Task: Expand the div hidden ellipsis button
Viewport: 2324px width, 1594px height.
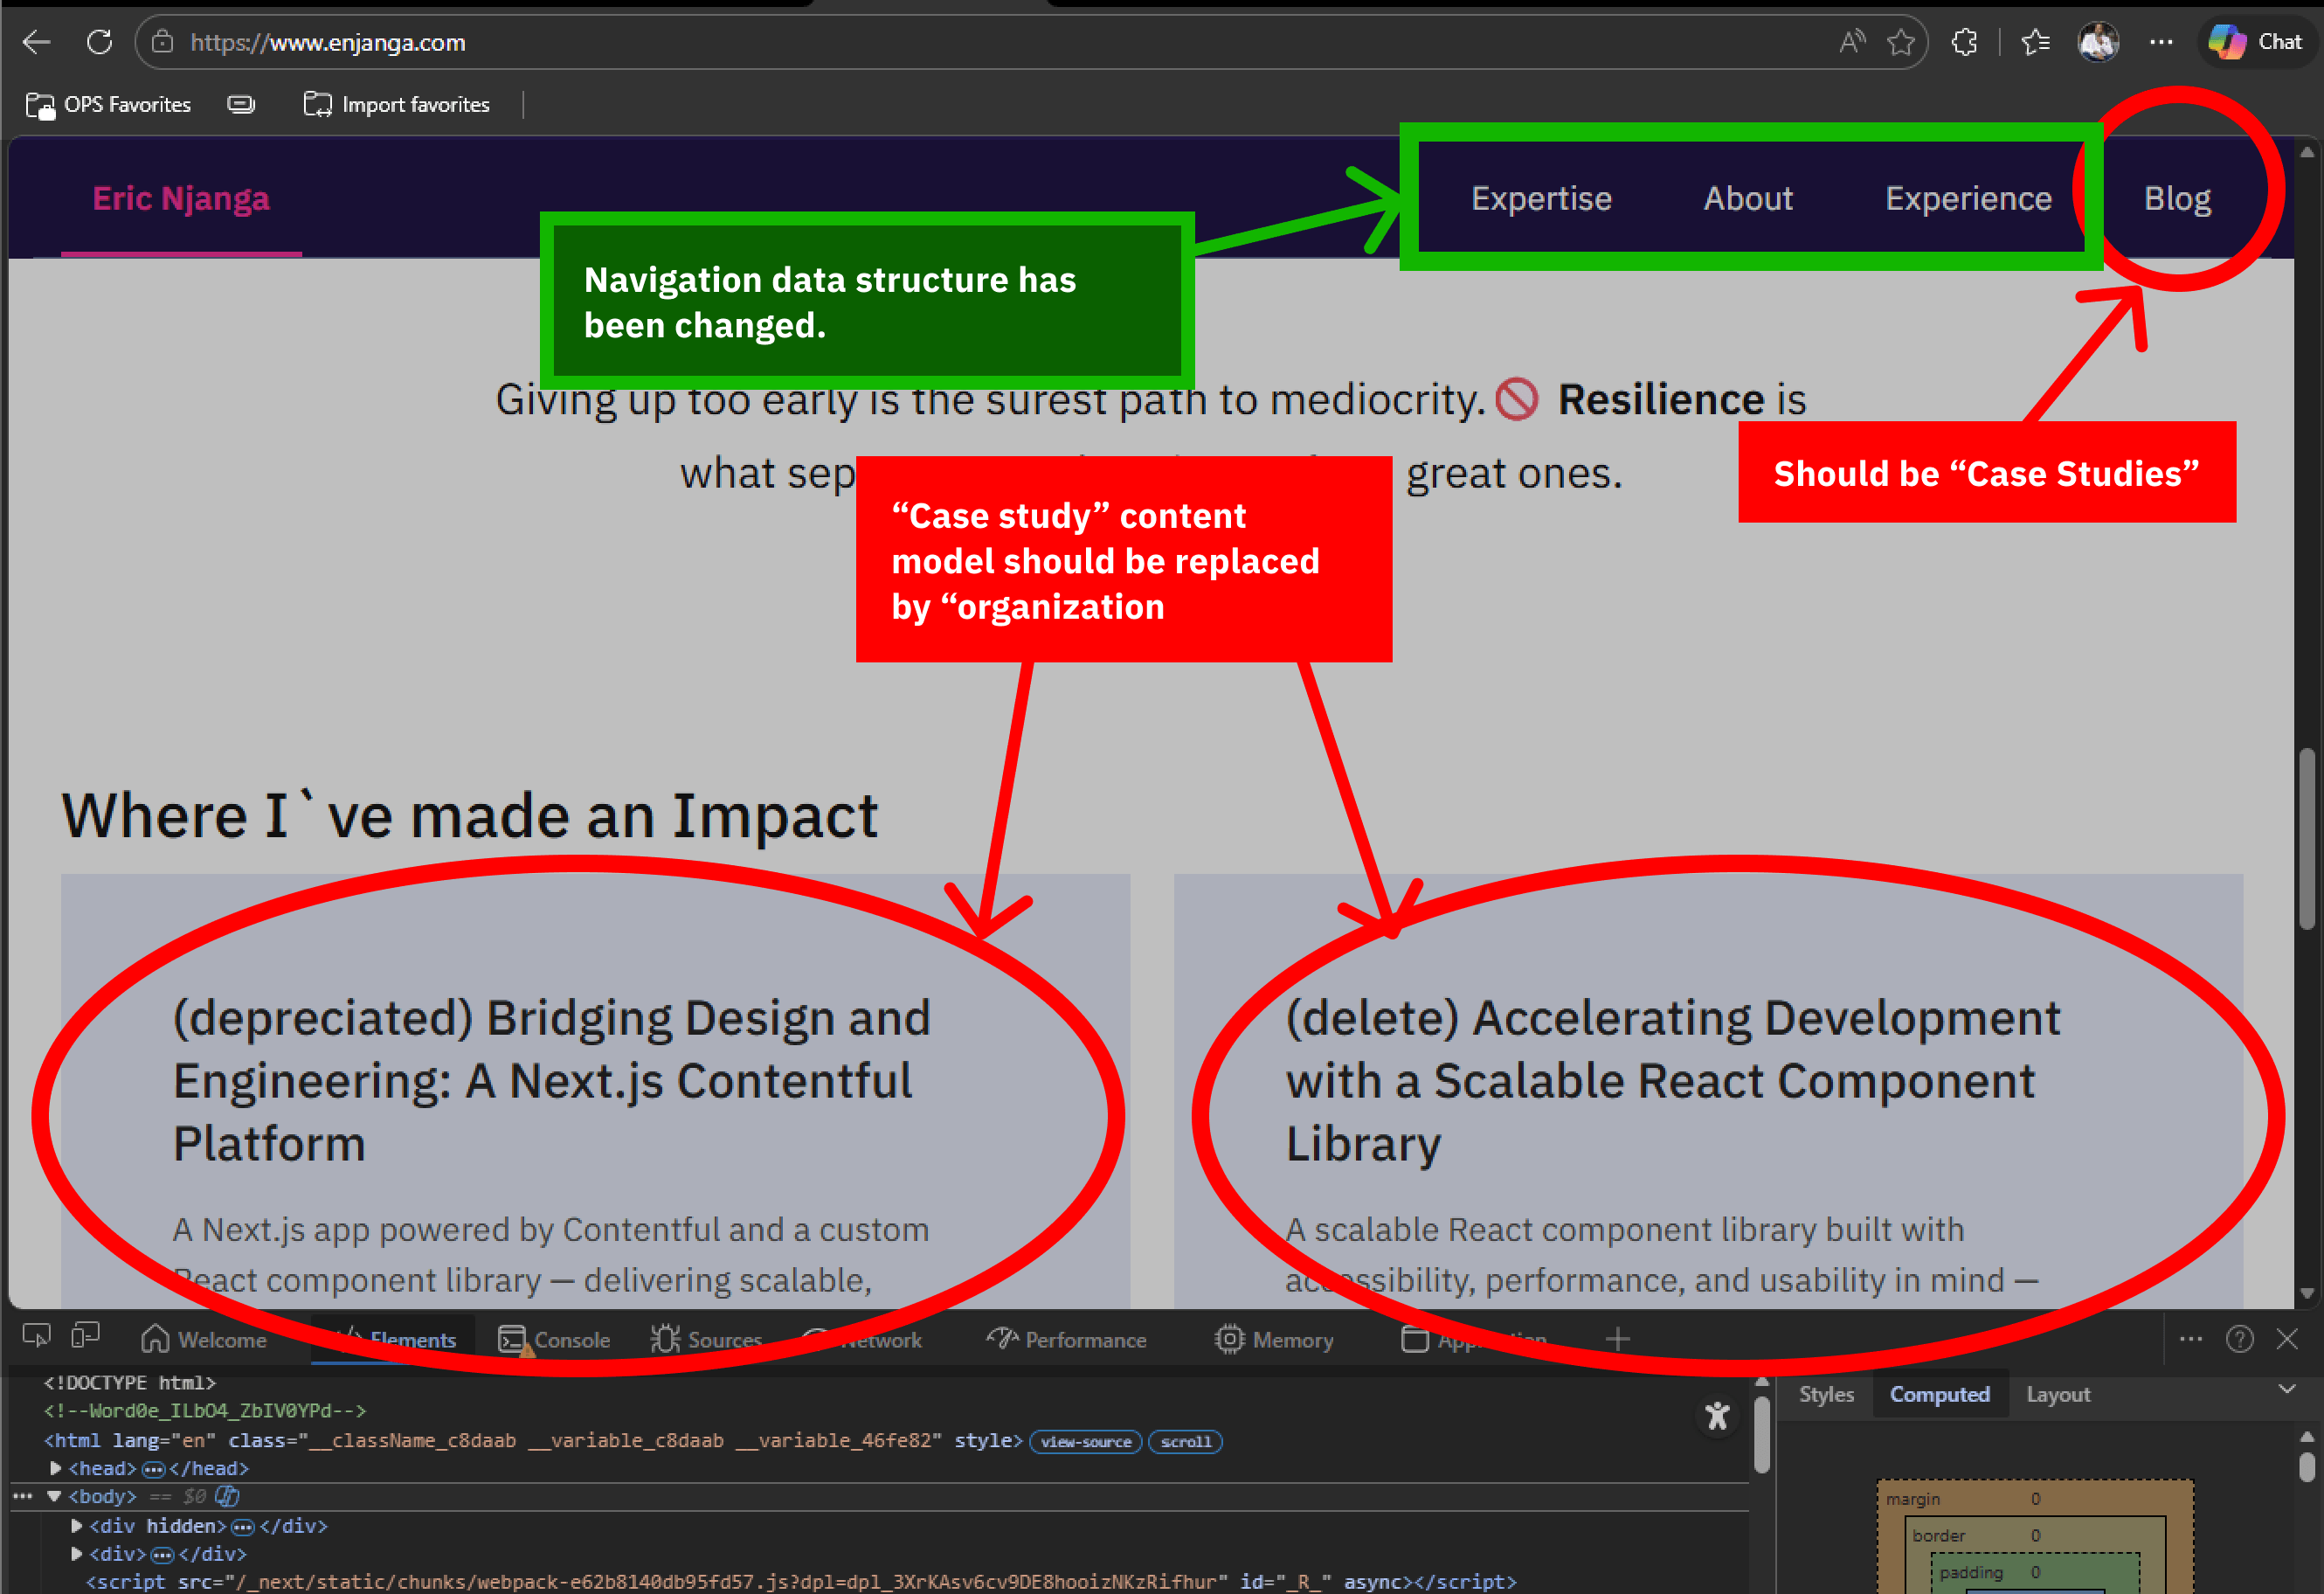Action: click(x=243, y=1526)
